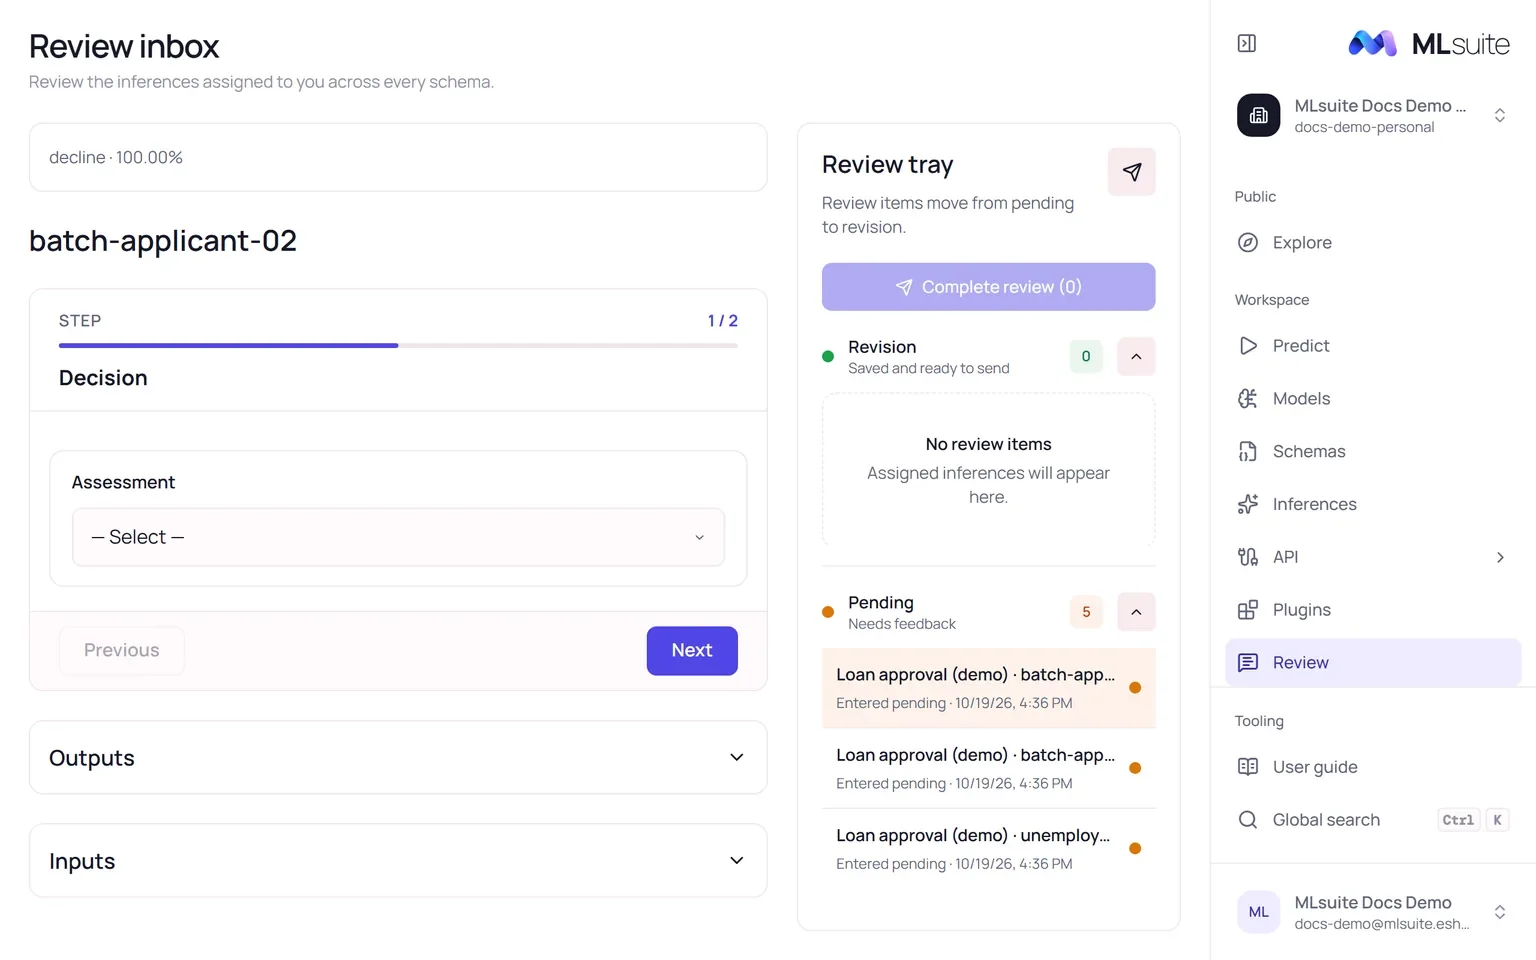The height and width of the screenshot is (960, 1536).
Task: Click the decline 100.00% result box
Action: pyautogui.click(x=398, y=157)
